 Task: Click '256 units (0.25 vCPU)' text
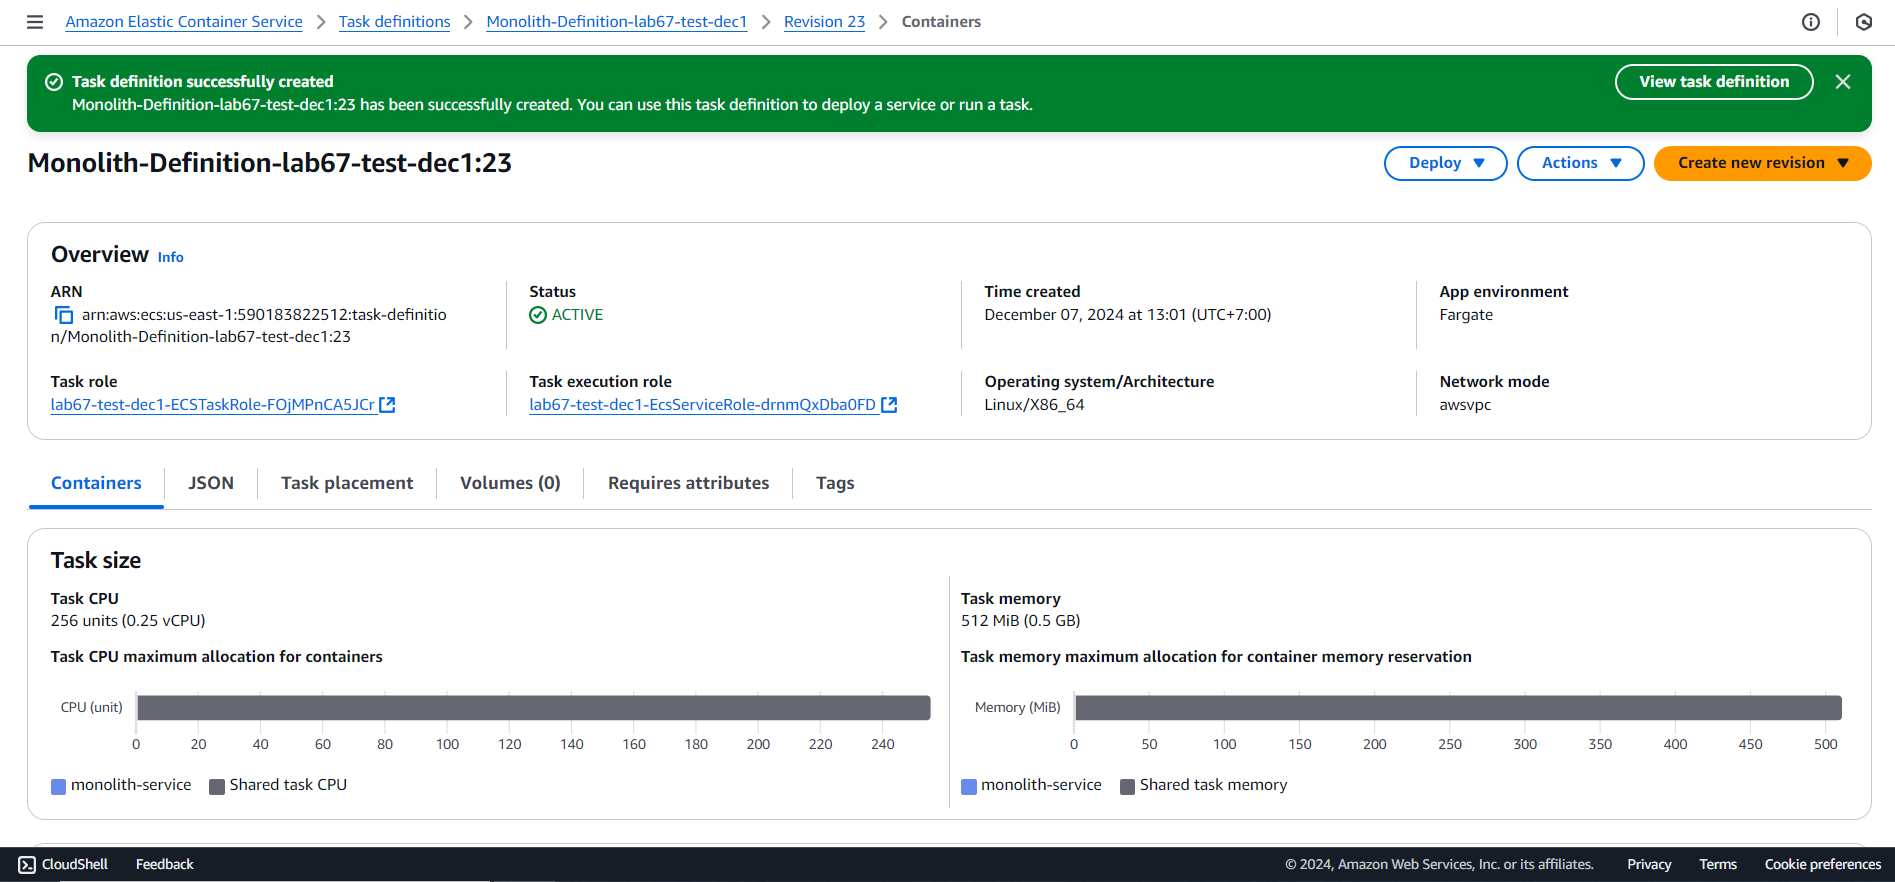click(x=128, y=621)
